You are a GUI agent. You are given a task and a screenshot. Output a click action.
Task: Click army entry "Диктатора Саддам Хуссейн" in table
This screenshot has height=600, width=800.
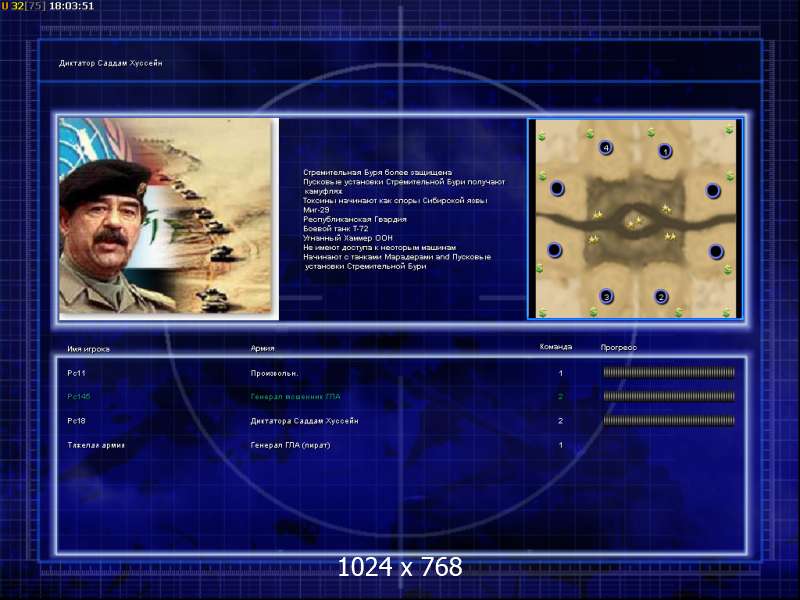305,421
